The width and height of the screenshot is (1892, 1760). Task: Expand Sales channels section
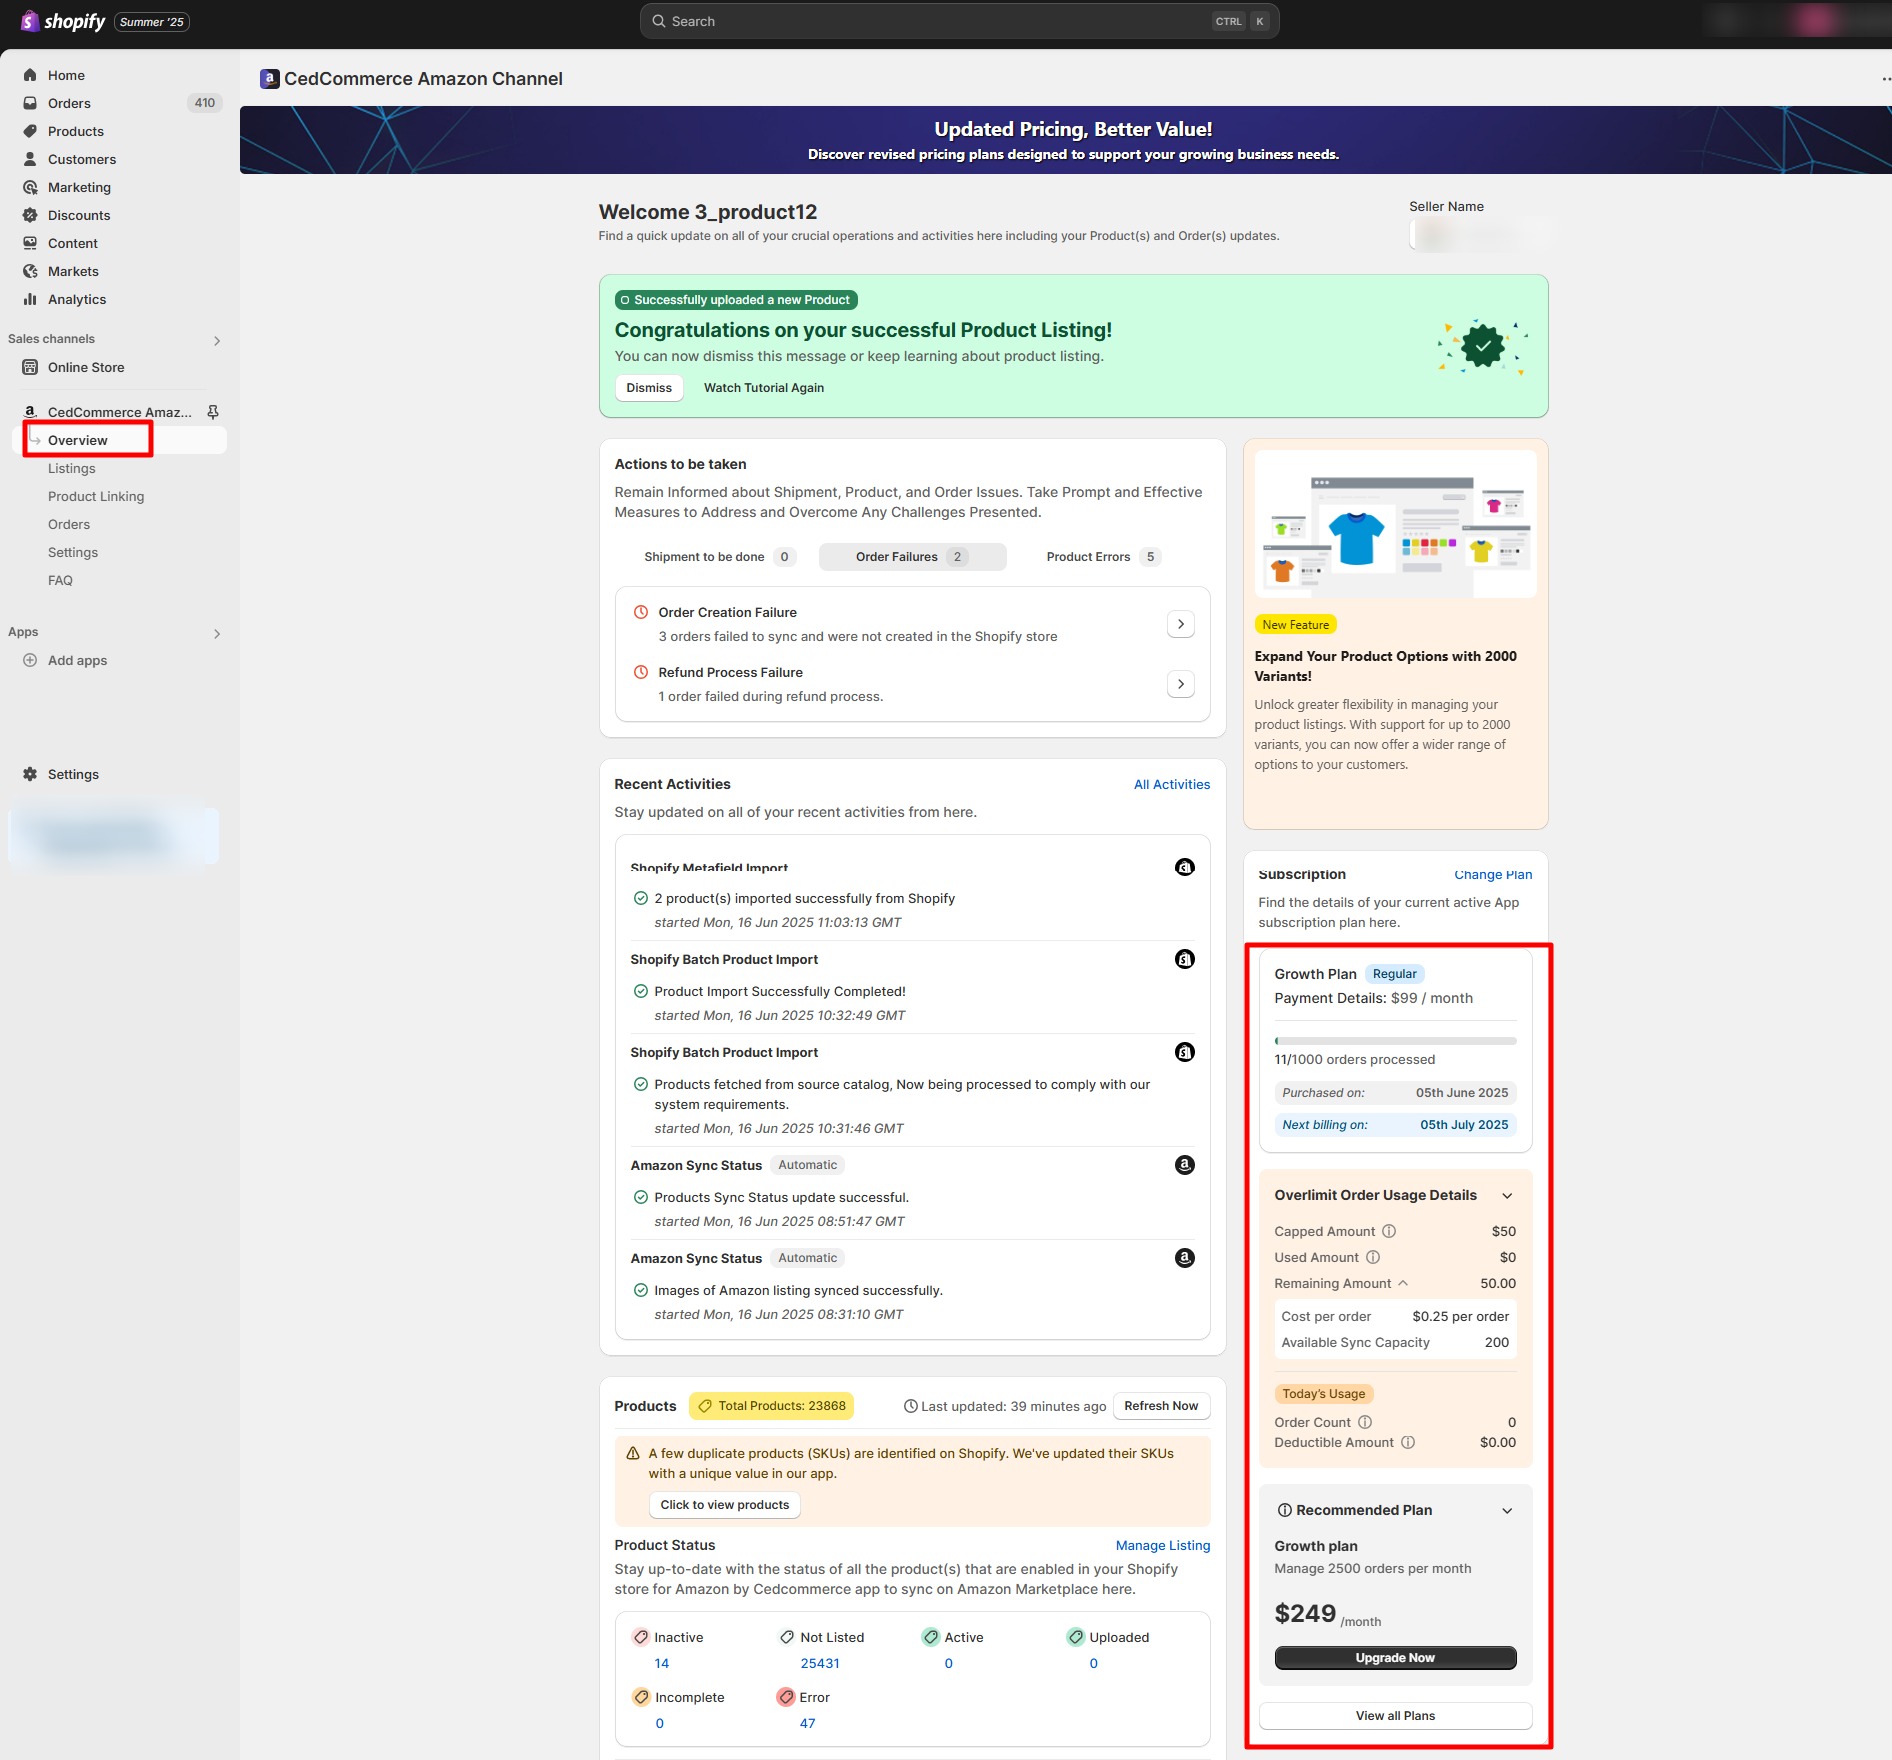point(217,340)
